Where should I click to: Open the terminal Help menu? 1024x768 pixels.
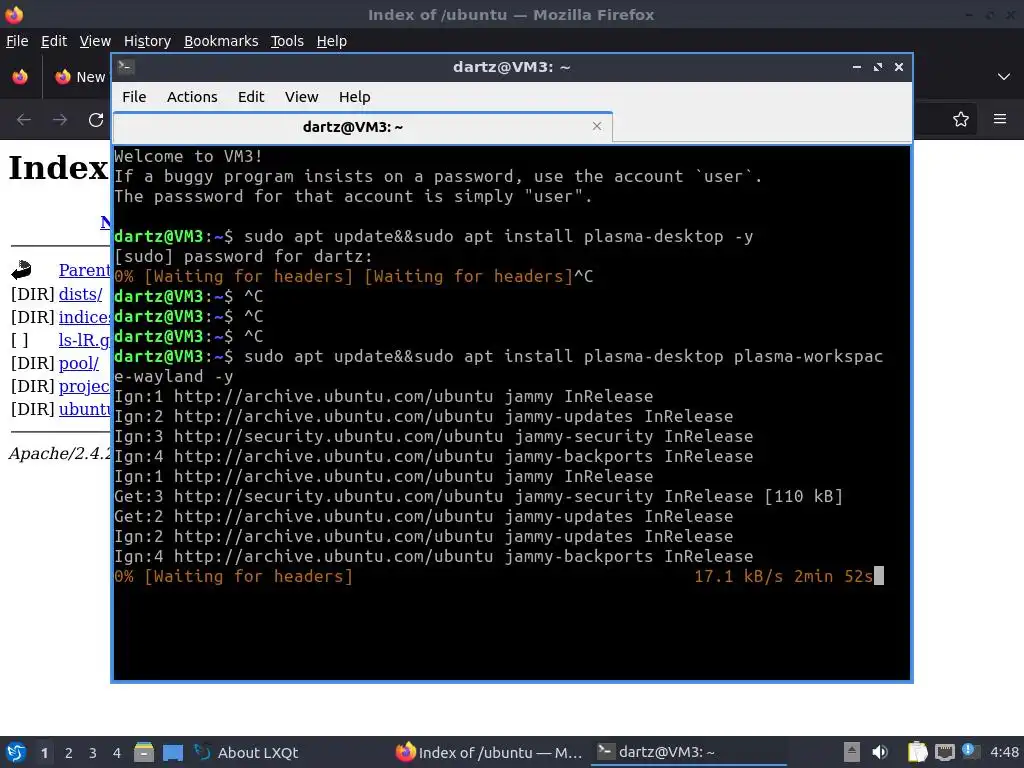(x=355, y=97)
